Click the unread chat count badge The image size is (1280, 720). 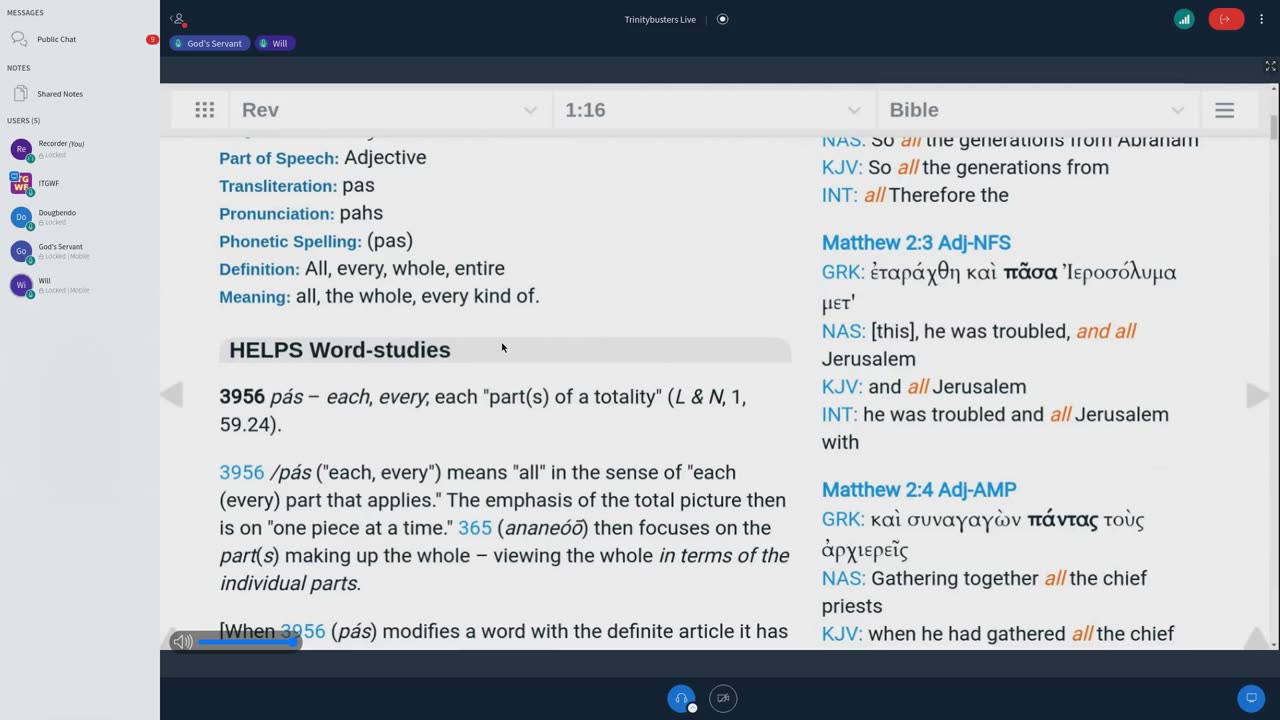tap(152, 40)
